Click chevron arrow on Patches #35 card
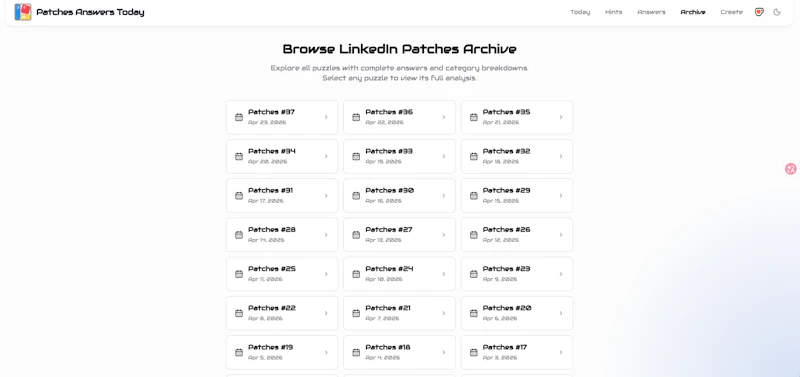The height and width of the screenshot is (377, 800). (x=561, y=117)
